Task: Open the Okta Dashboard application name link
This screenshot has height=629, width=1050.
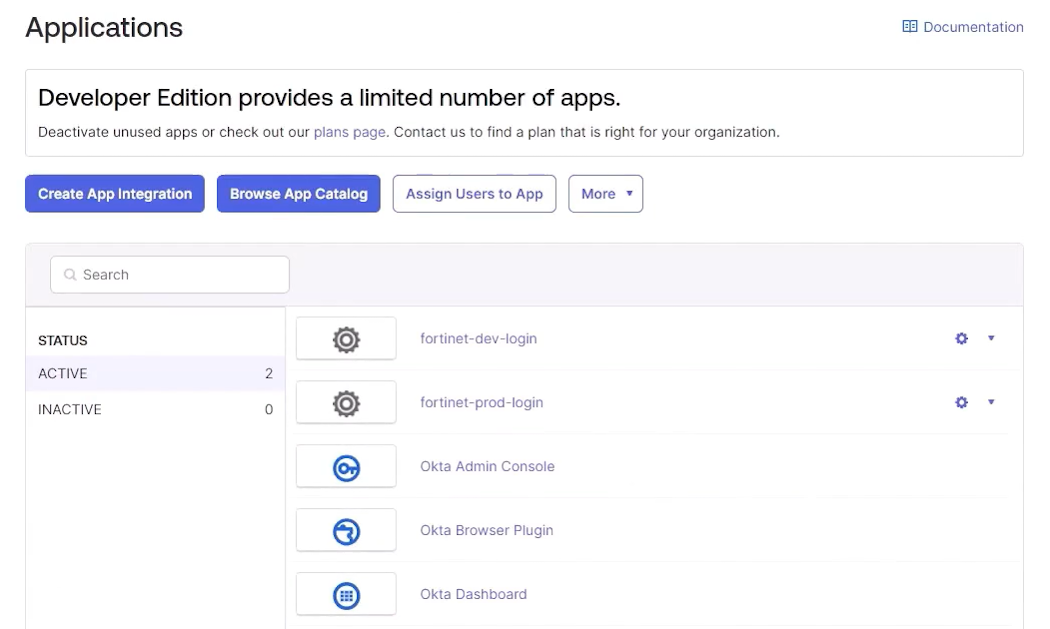Action: coord(473,595)
